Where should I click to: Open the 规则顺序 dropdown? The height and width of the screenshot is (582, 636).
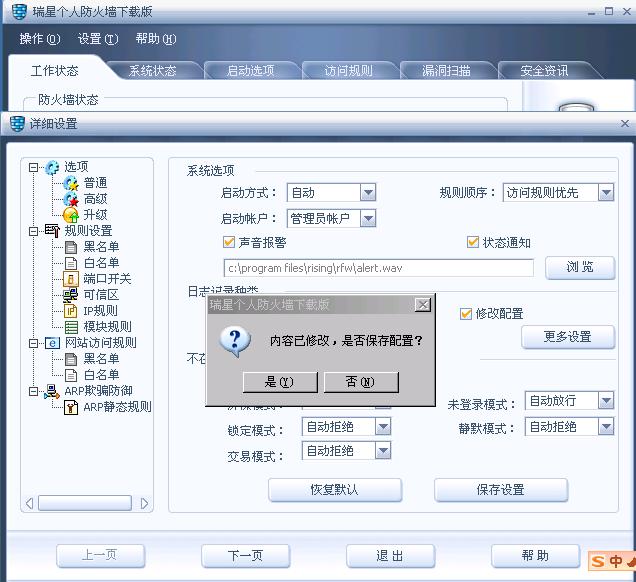pos(606,193)
